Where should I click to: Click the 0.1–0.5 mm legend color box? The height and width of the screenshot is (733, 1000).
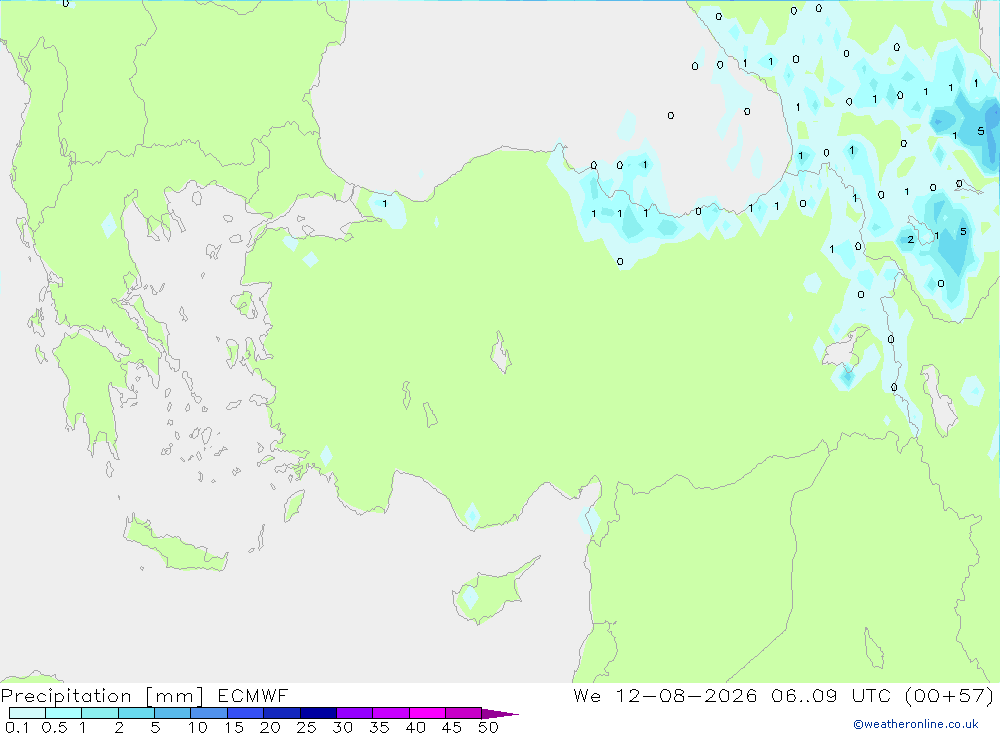pyautogui.click(x=27, y=713)
